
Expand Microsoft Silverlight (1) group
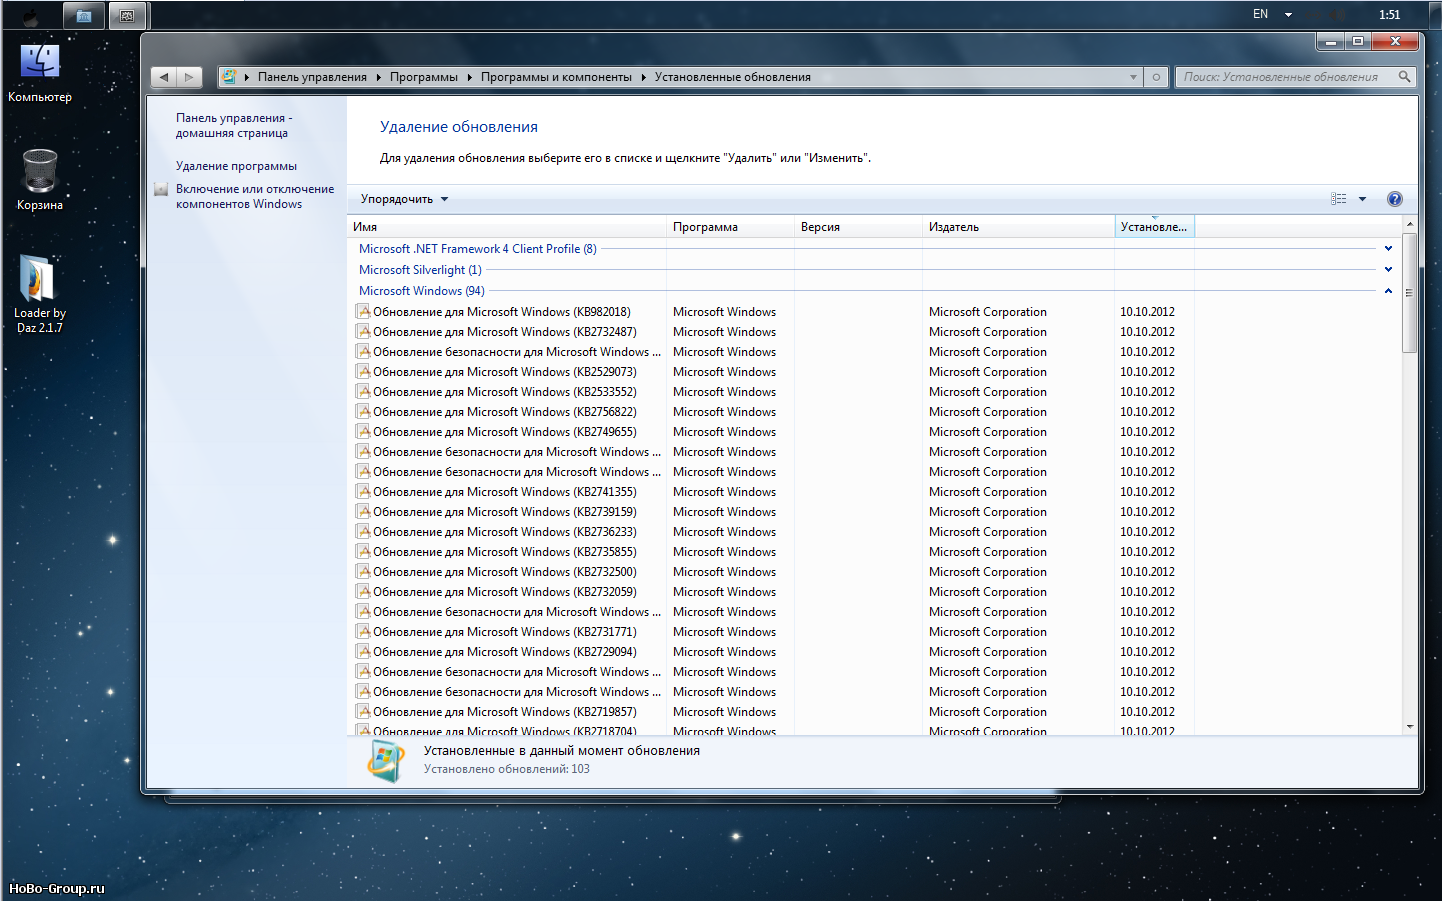tap(1388, 270)
